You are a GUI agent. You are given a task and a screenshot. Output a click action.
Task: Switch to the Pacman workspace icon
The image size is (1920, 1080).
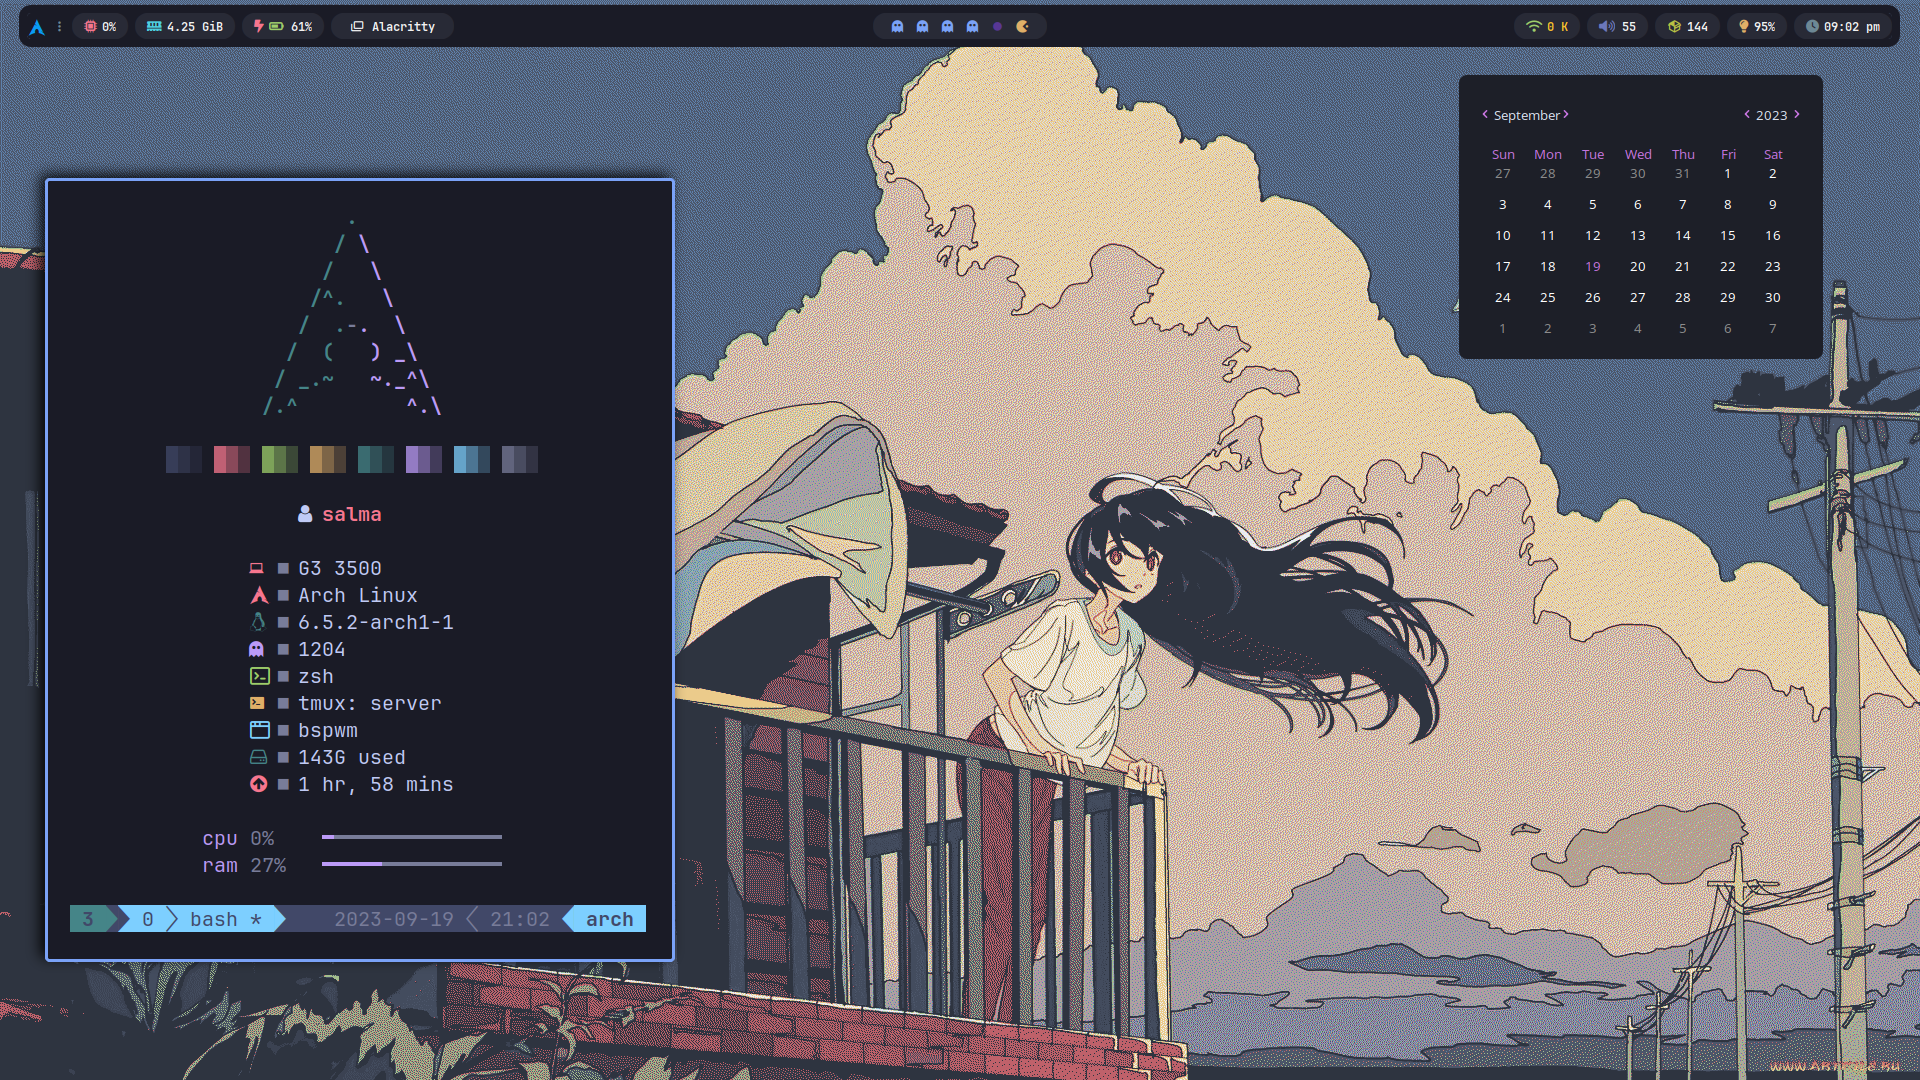coord(1022,27)
